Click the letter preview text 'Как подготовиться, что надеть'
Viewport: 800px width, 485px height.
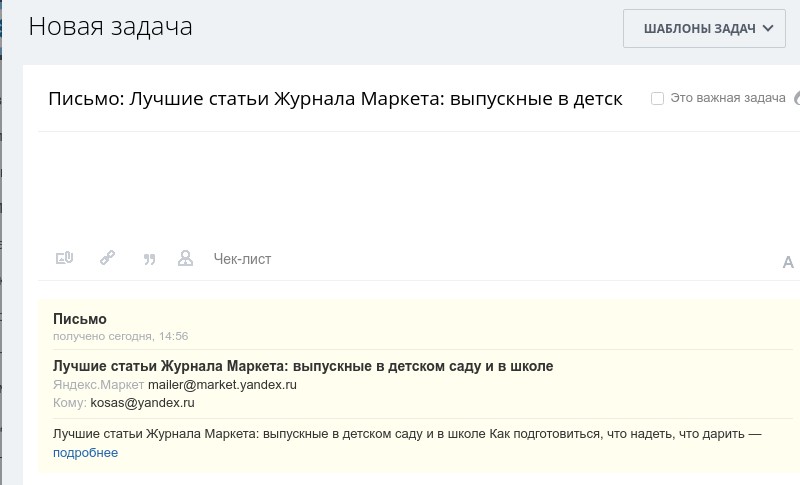(580, 434)
